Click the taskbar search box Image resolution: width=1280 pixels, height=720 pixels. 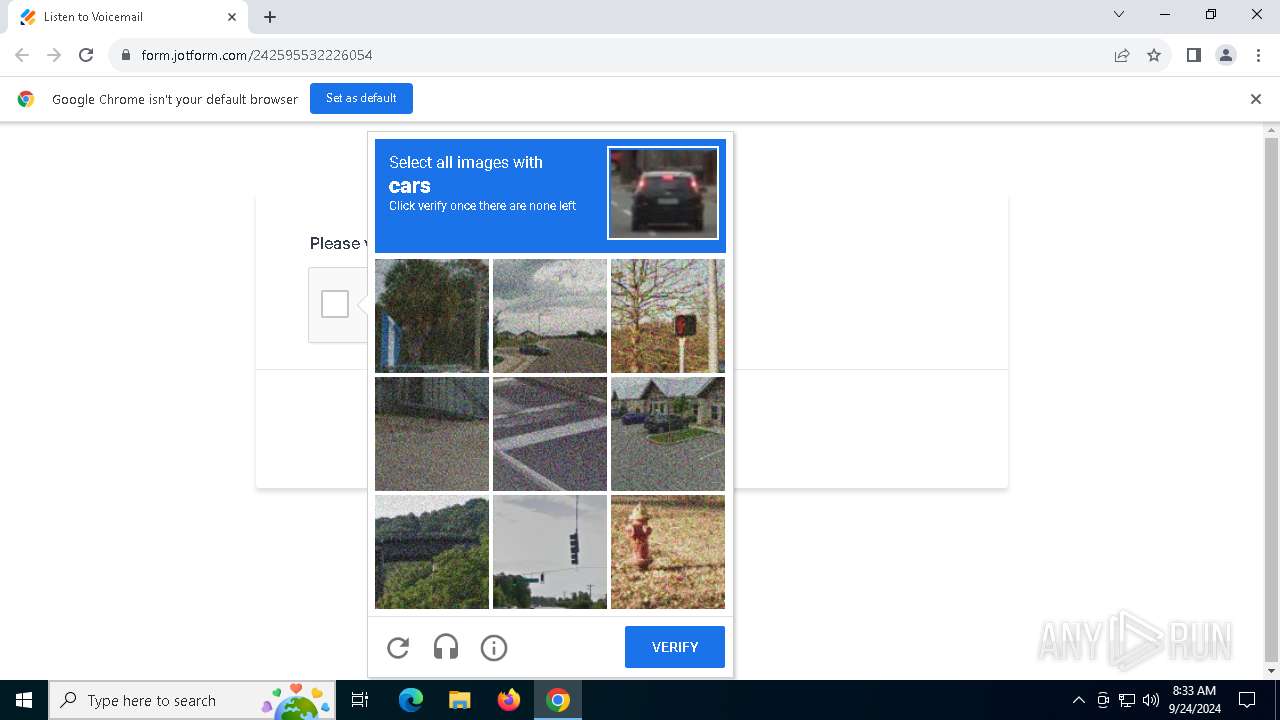tap(193, 700)
